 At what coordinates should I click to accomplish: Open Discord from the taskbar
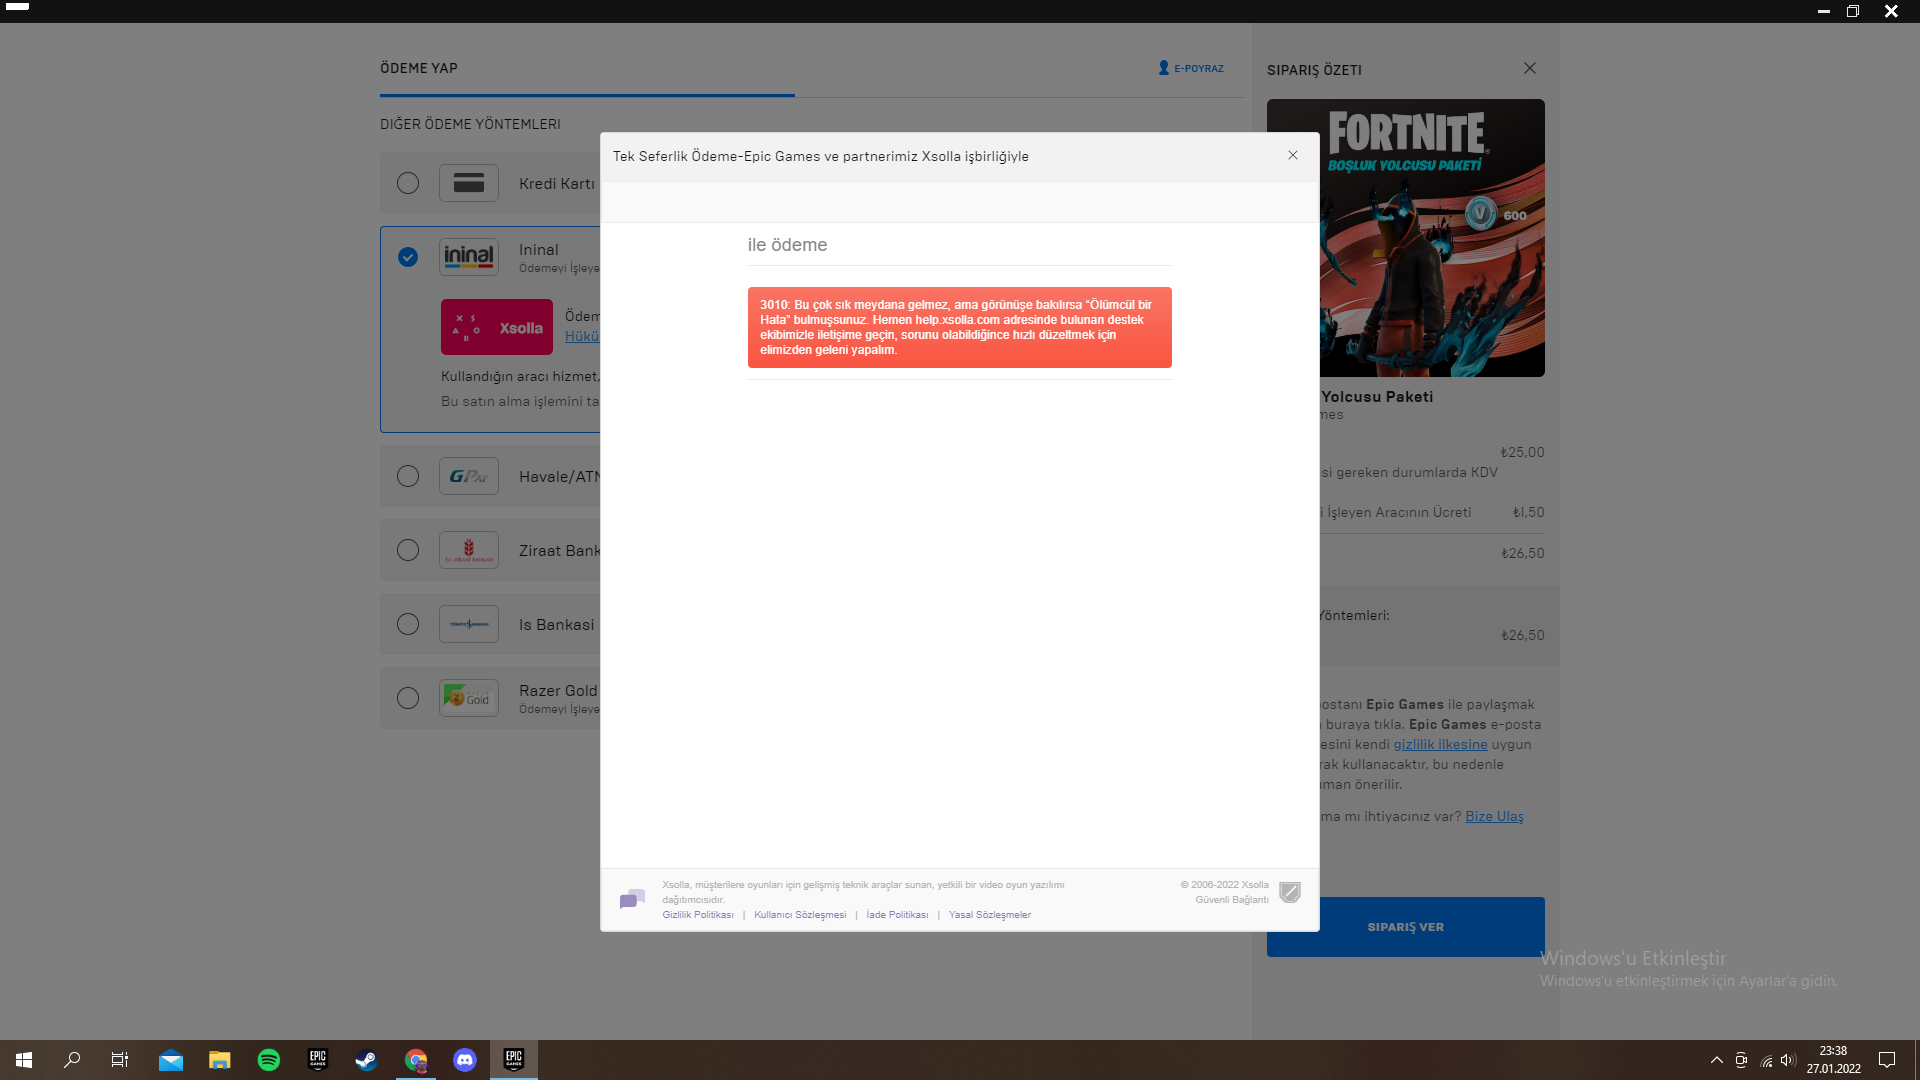point(465,1060)
